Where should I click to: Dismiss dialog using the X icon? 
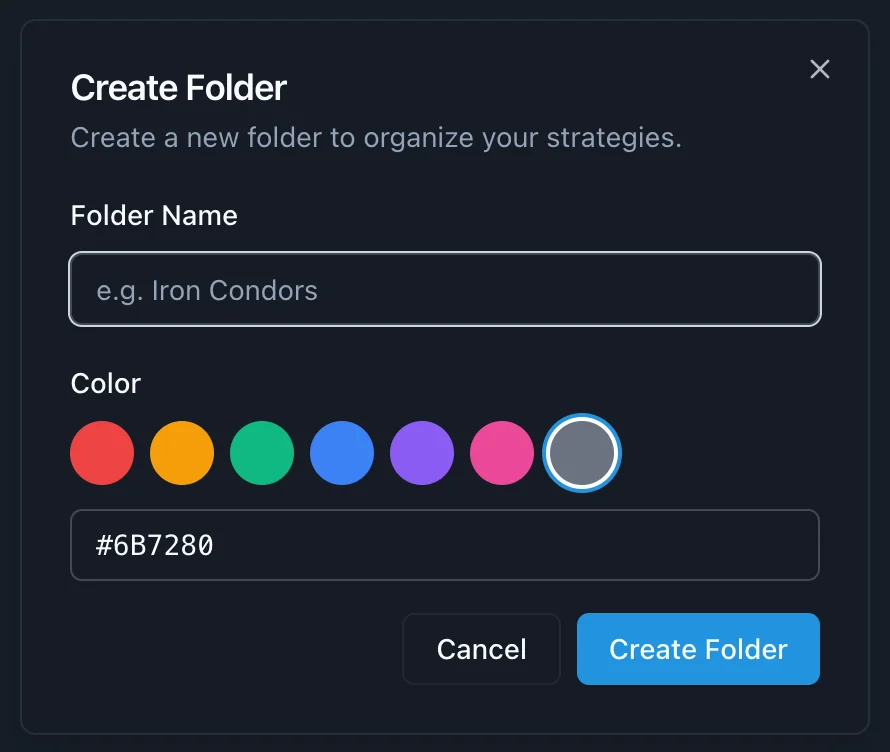point(820,69)
